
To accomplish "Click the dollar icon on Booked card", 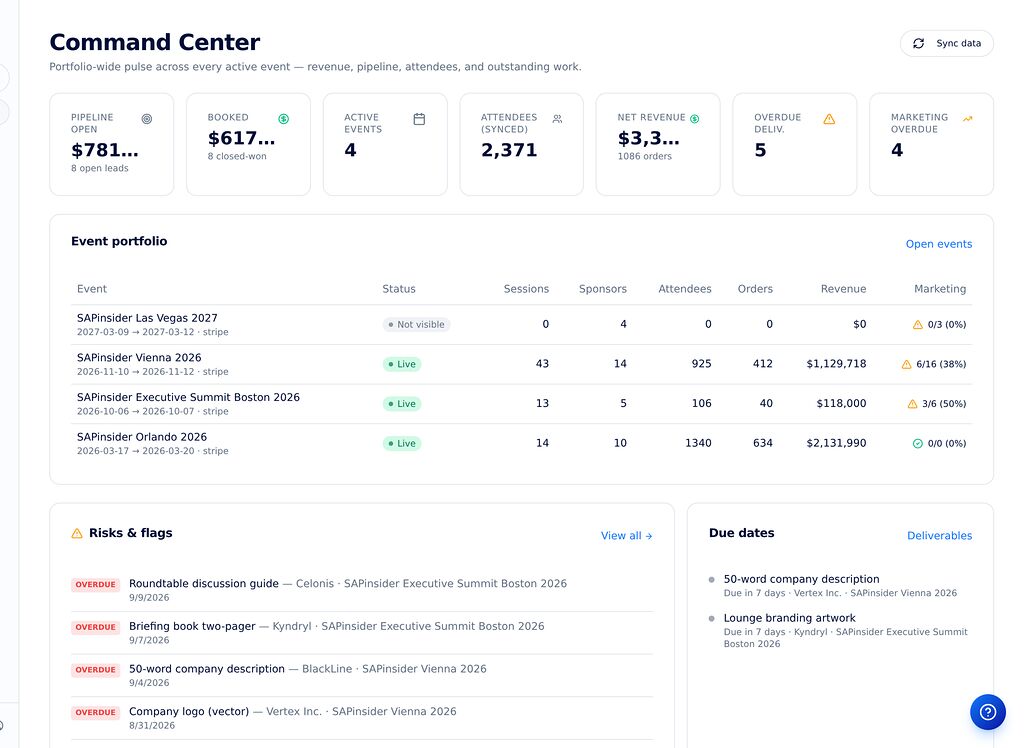I will tap(283, 119).
